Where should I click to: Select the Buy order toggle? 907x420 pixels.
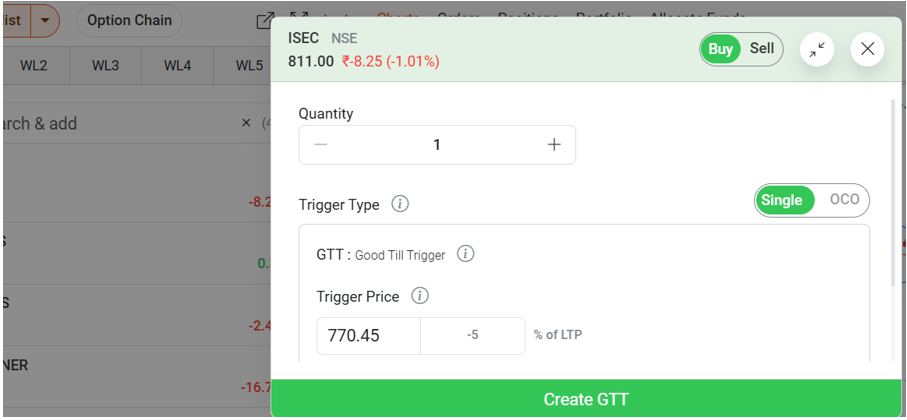pyautogui.click(x=720, y=49)
